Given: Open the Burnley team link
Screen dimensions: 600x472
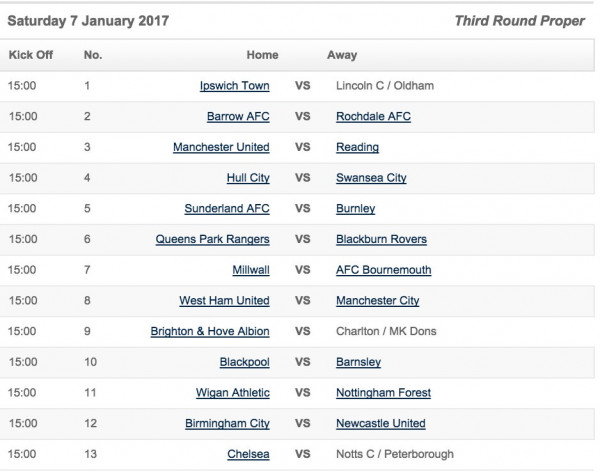Looking at the screenshot, I should click(357, 209).
